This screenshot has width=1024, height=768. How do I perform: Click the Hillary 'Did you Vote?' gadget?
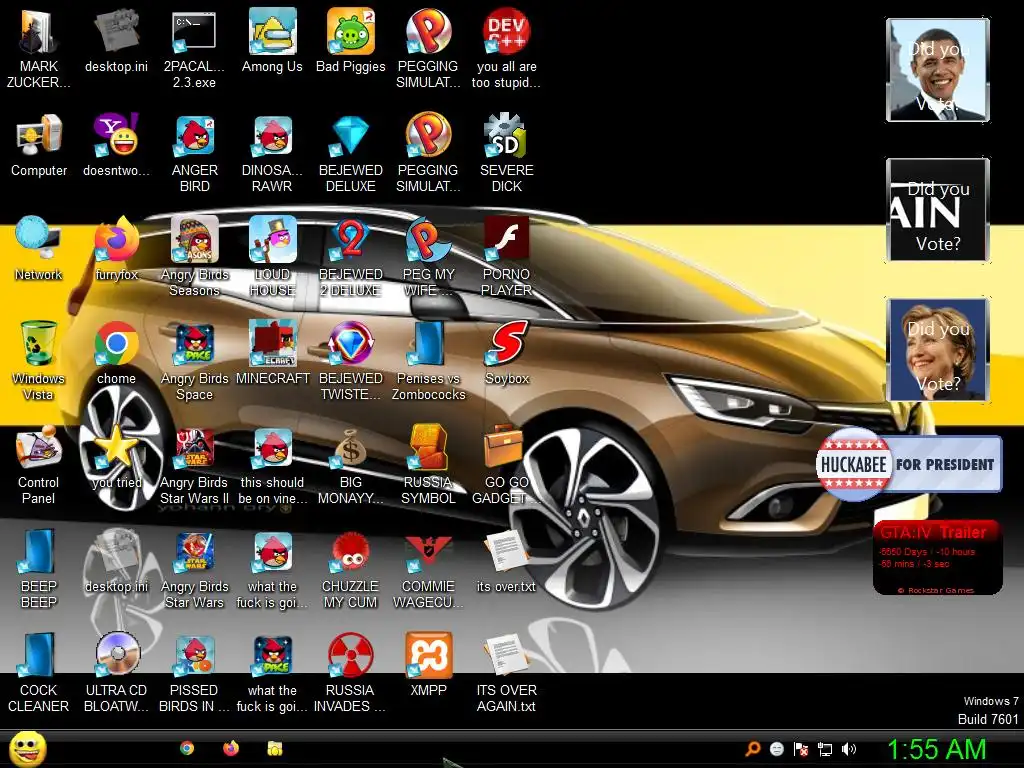938,349
